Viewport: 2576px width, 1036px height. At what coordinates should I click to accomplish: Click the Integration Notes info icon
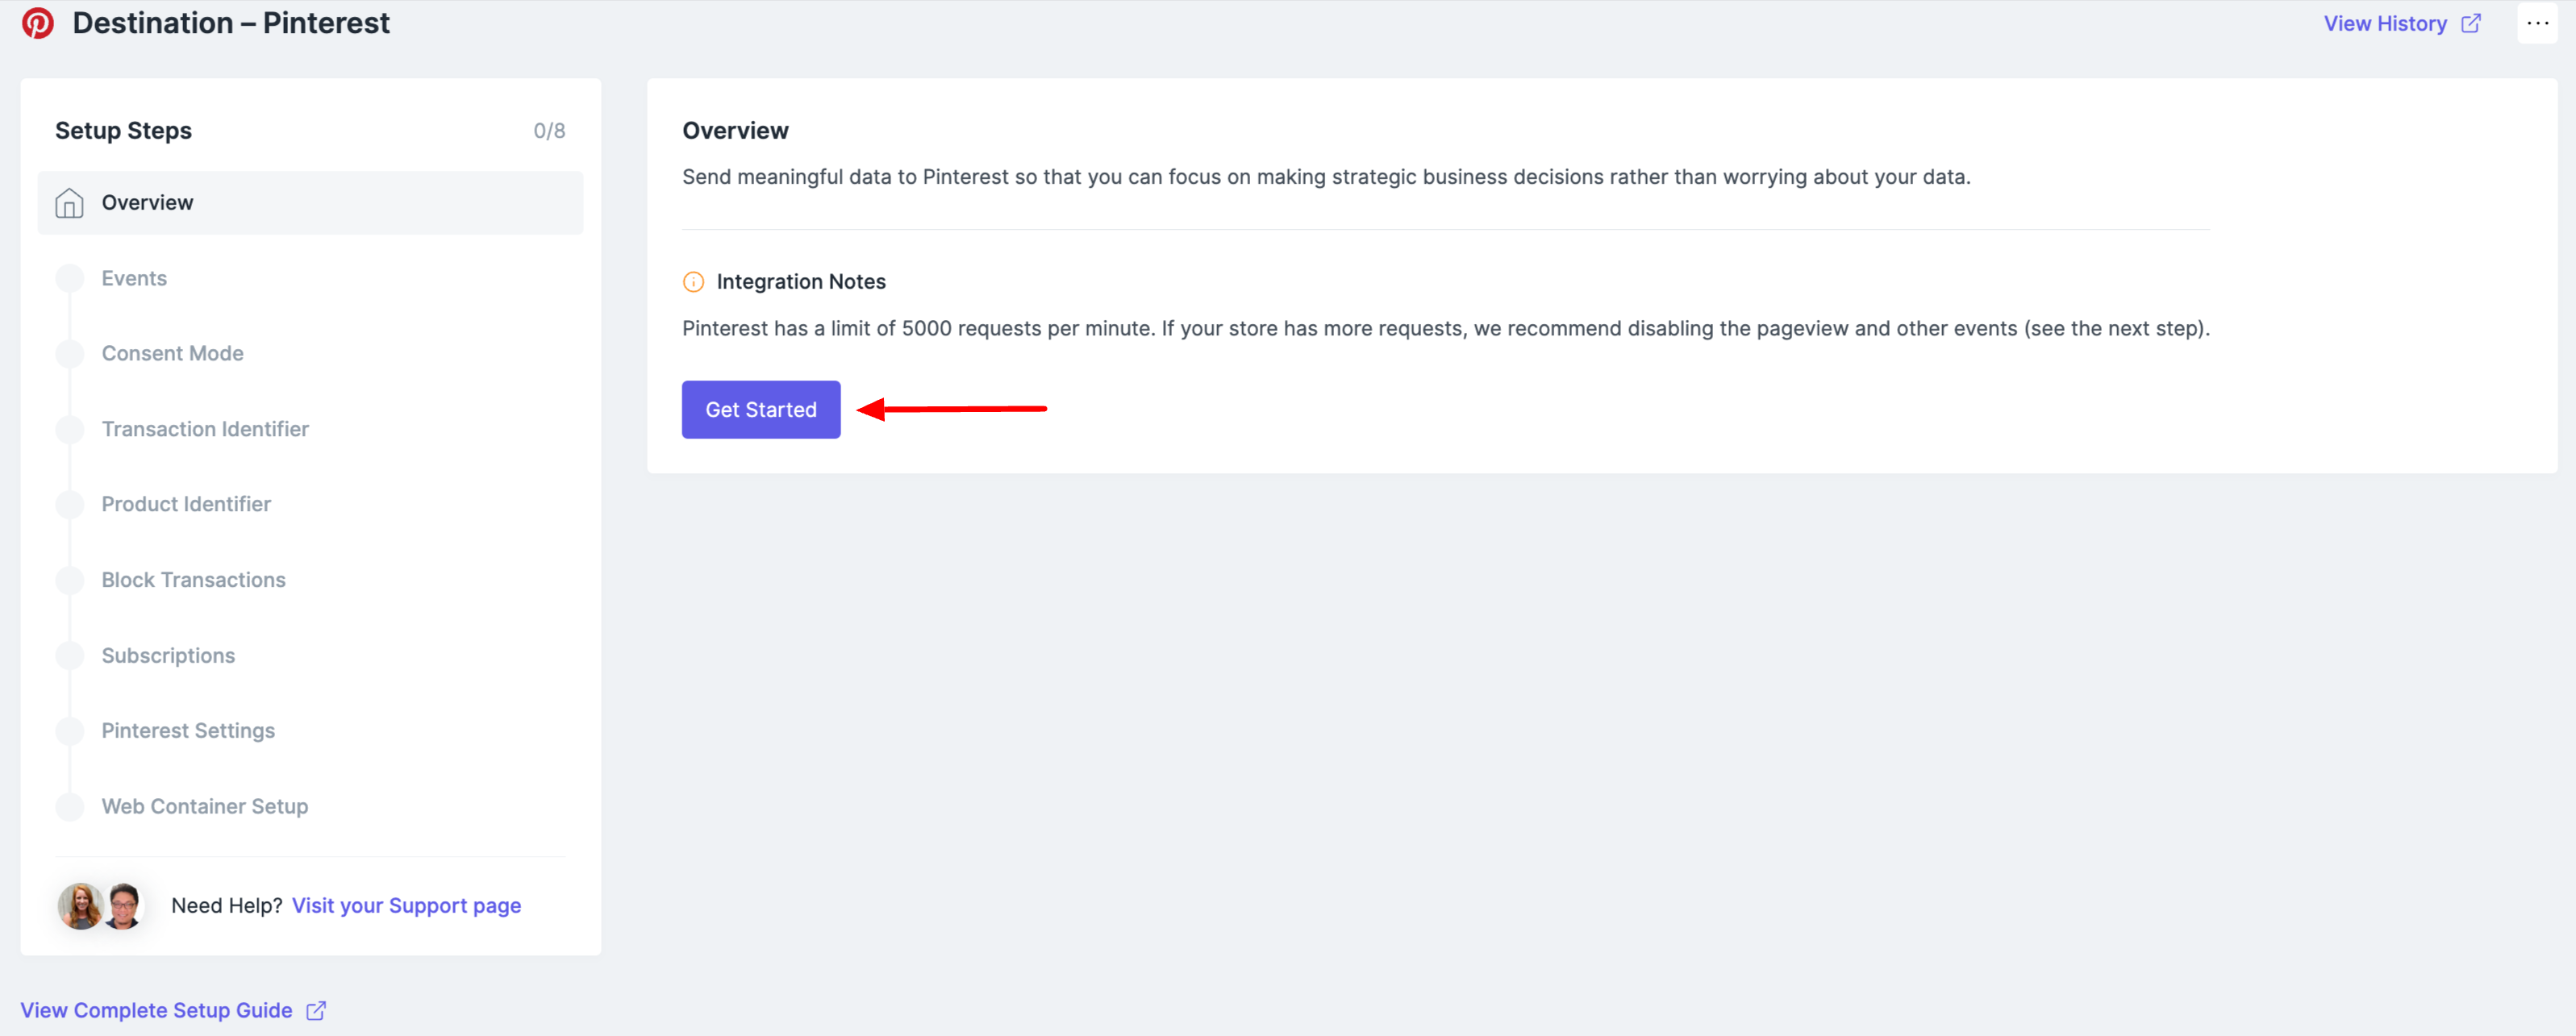pyautogui.click(x=693, y=282)
